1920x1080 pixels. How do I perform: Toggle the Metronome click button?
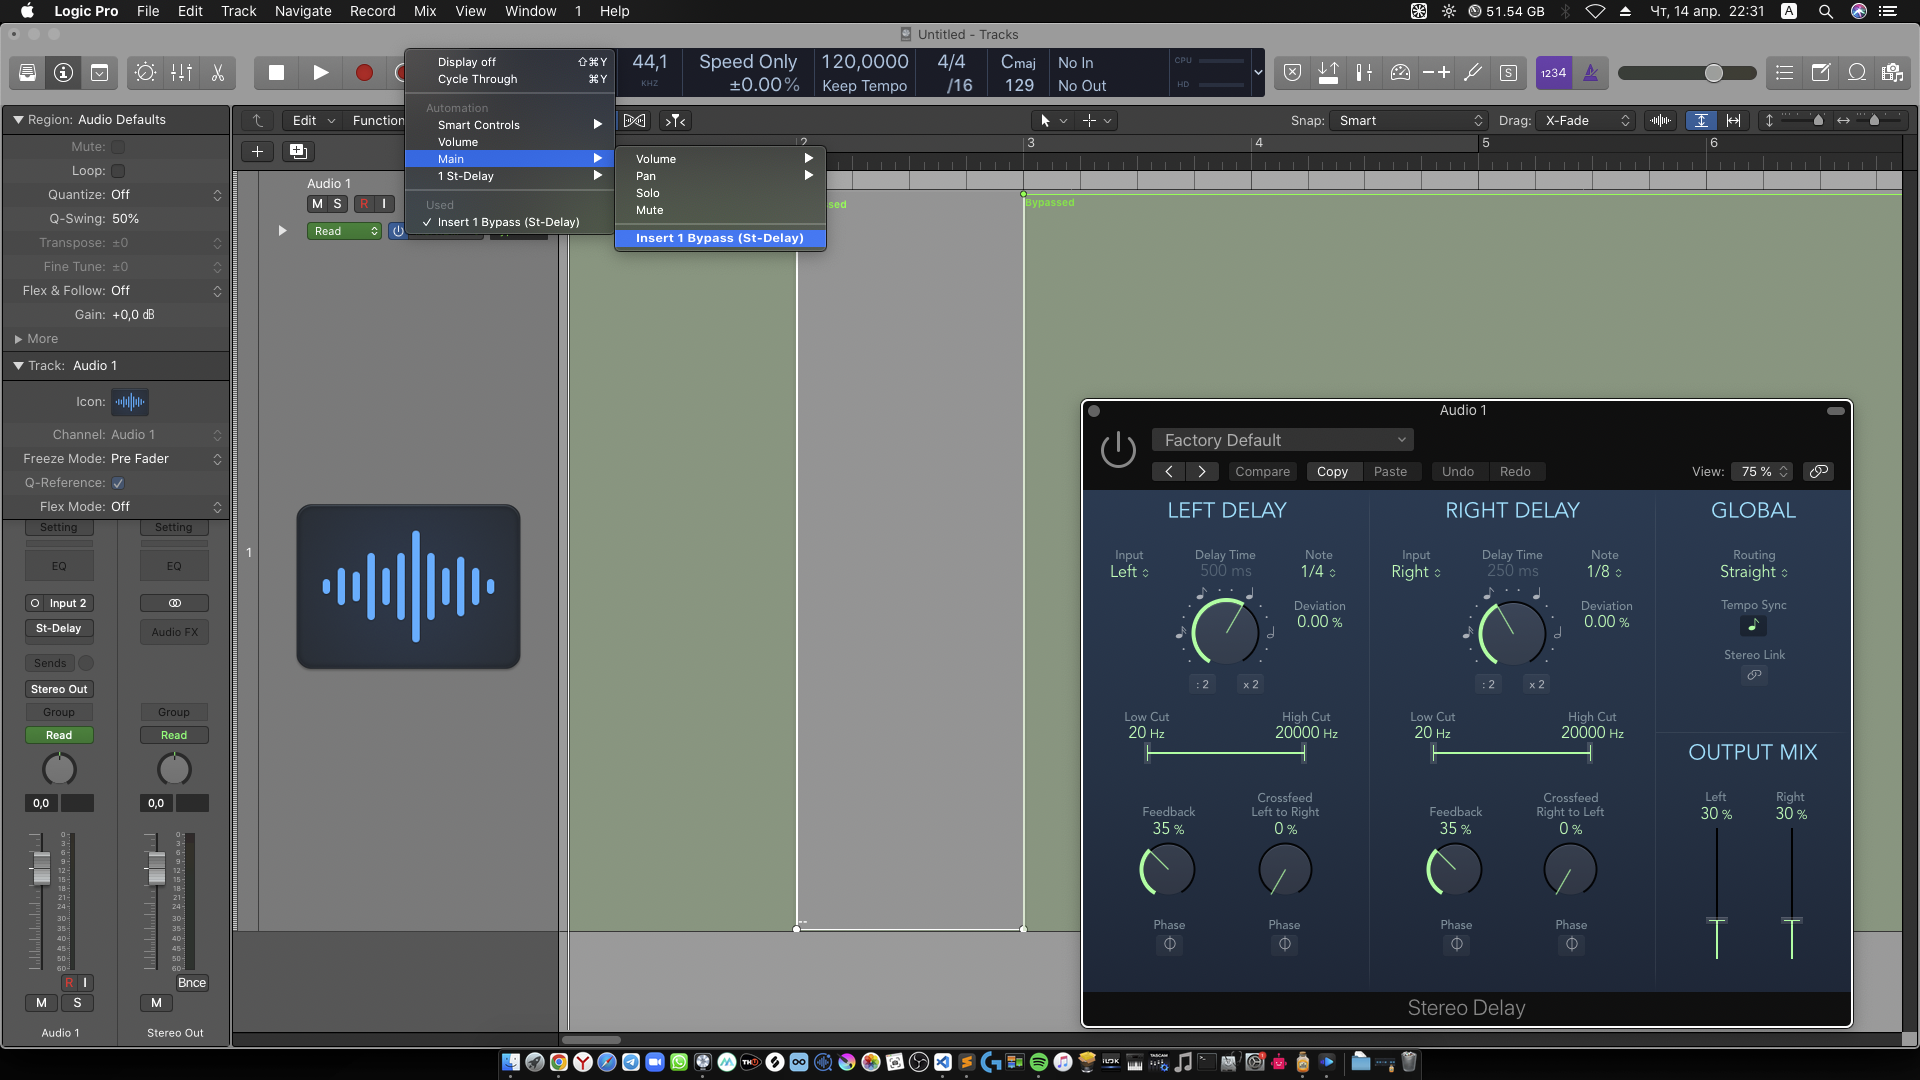click(1590, 73)
